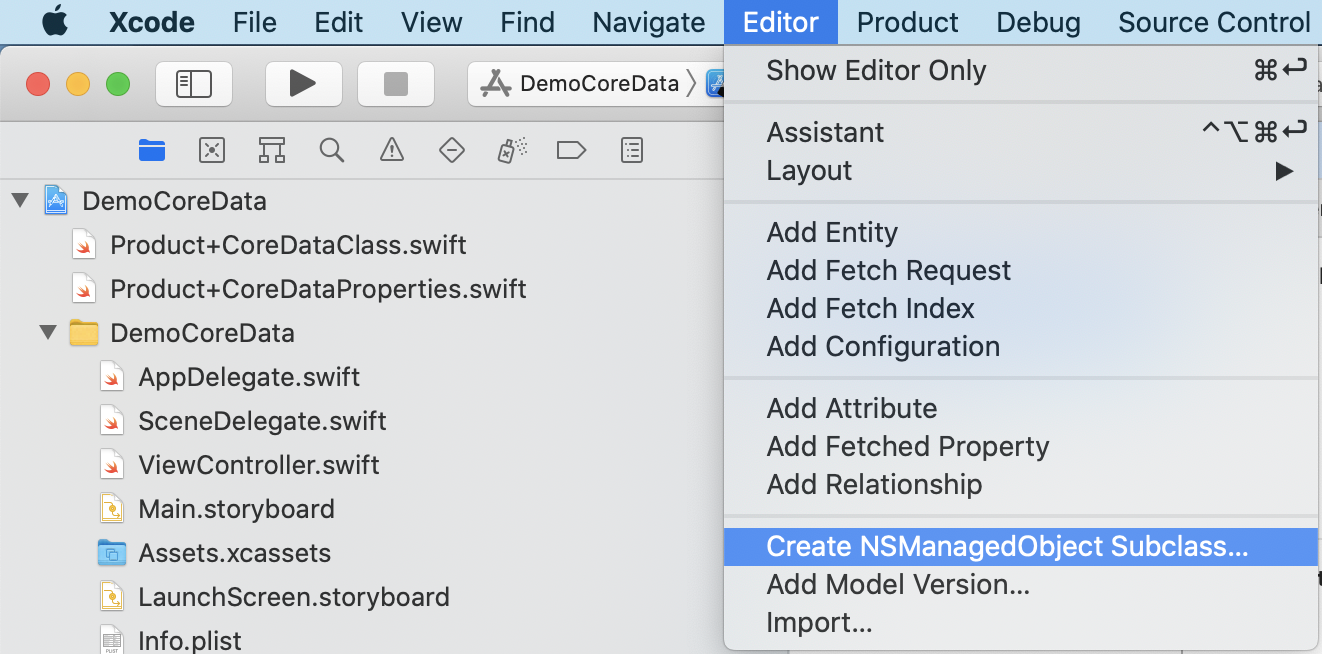Screen dimensions: 1322x654
Task: Stop the running scheme
Action: click(x=396, y=84)
